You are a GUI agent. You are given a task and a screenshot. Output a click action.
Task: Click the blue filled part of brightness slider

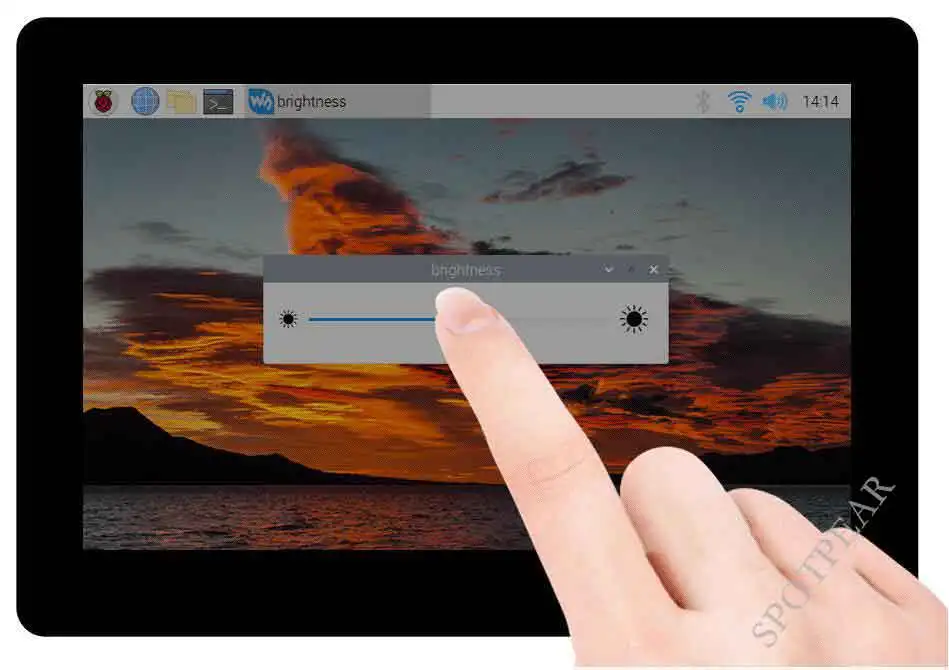[370, 319]
